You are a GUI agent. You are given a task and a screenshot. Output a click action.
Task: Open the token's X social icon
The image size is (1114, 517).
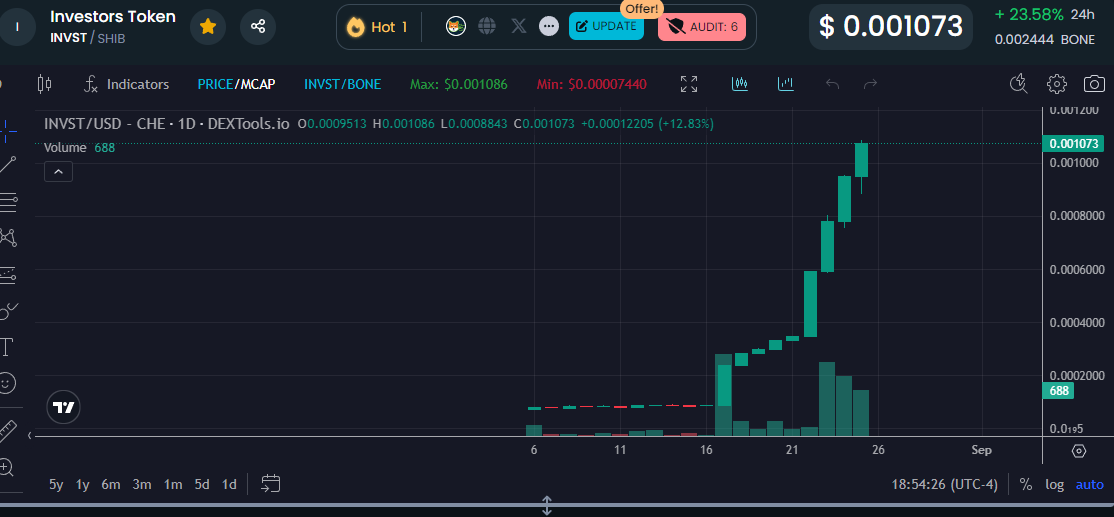[x=519, y=27]
